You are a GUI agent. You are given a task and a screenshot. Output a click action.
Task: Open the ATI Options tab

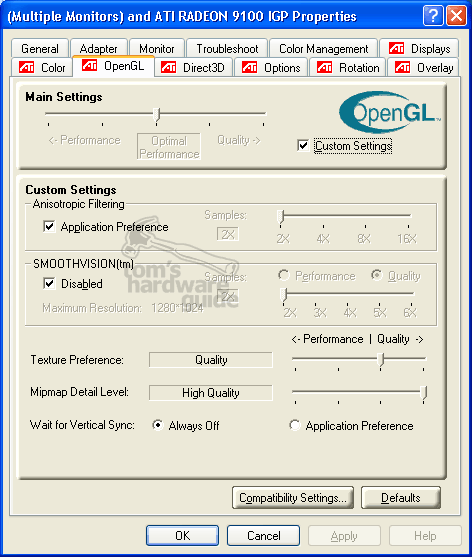coord(271,67)
